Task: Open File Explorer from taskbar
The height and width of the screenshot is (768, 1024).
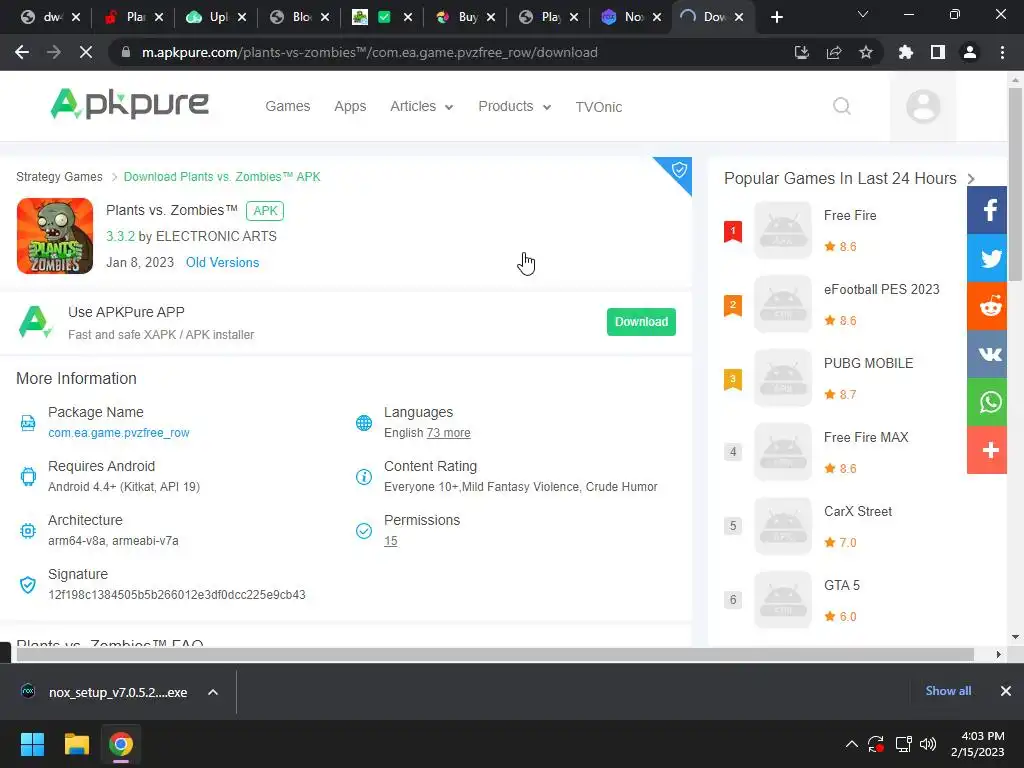Action: [x=76, y=744]
